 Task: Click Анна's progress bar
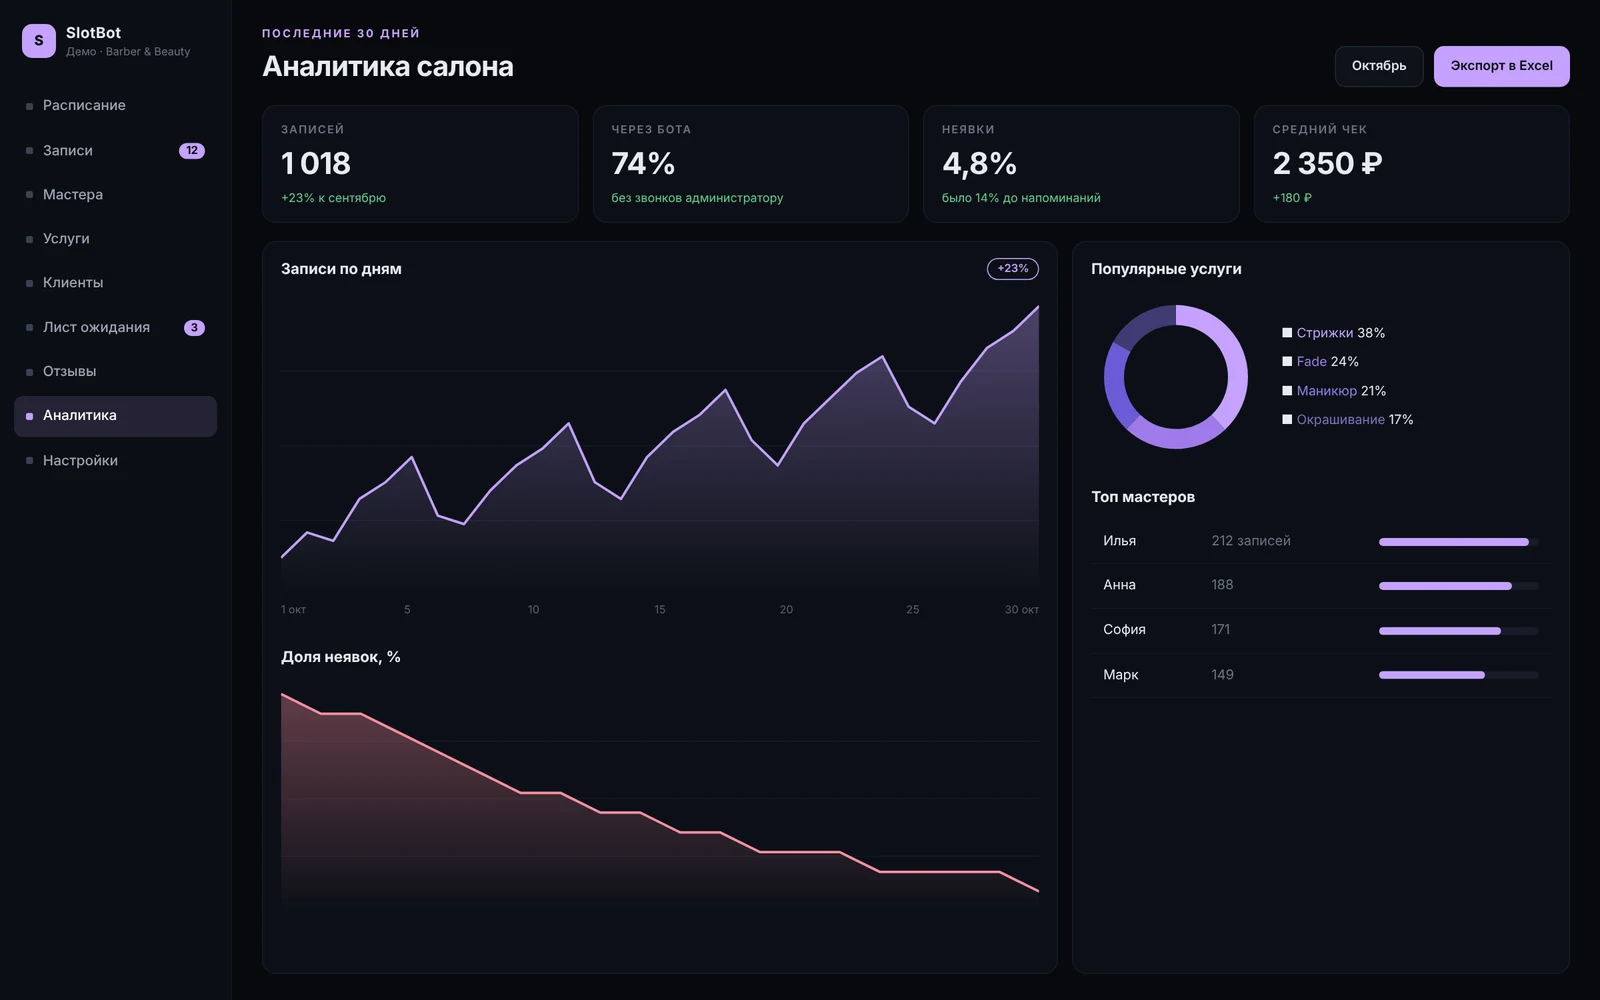tap(1458, 586)
